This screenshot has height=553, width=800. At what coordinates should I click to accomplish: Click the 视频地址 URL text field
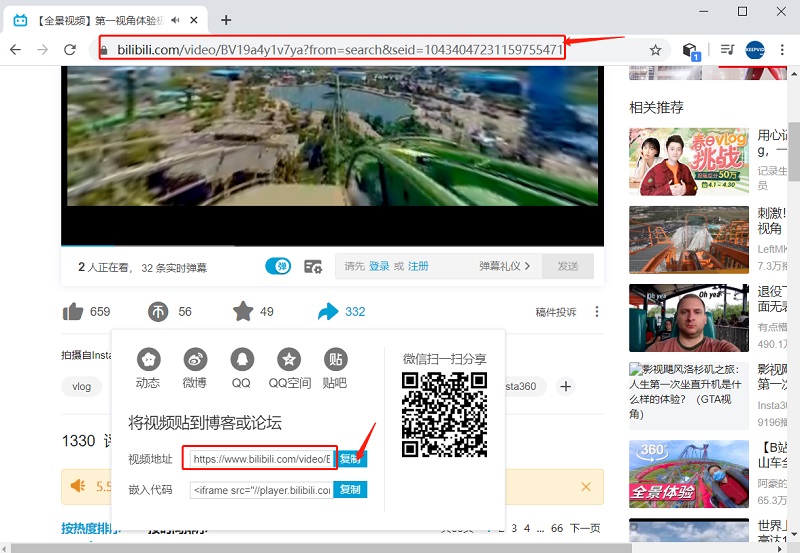click(262, 459)
